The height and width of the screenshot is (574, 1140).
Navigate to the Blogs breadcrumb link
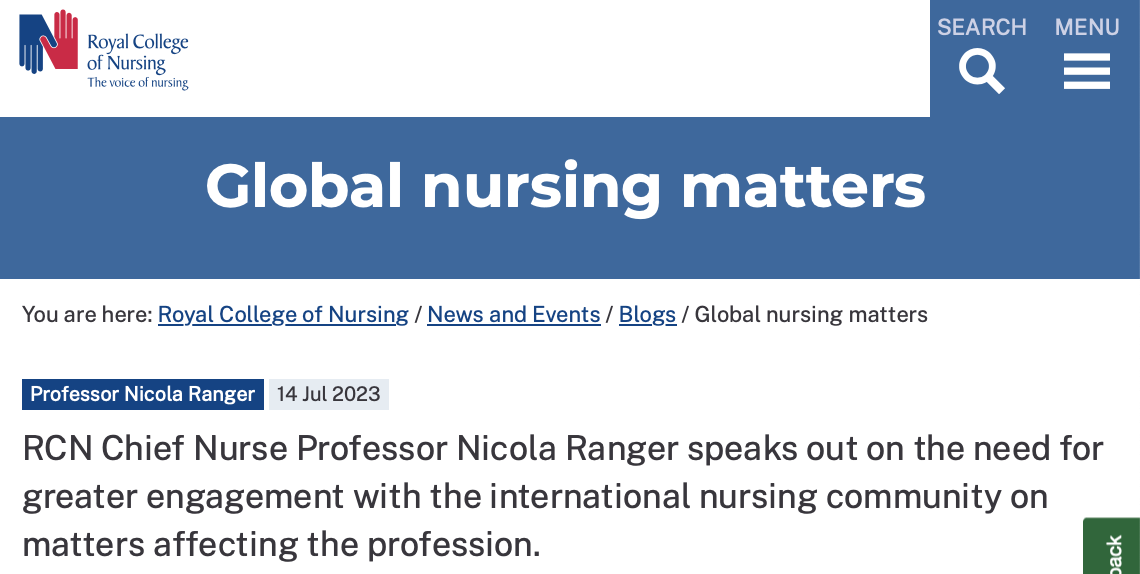(x=647, y=315)
